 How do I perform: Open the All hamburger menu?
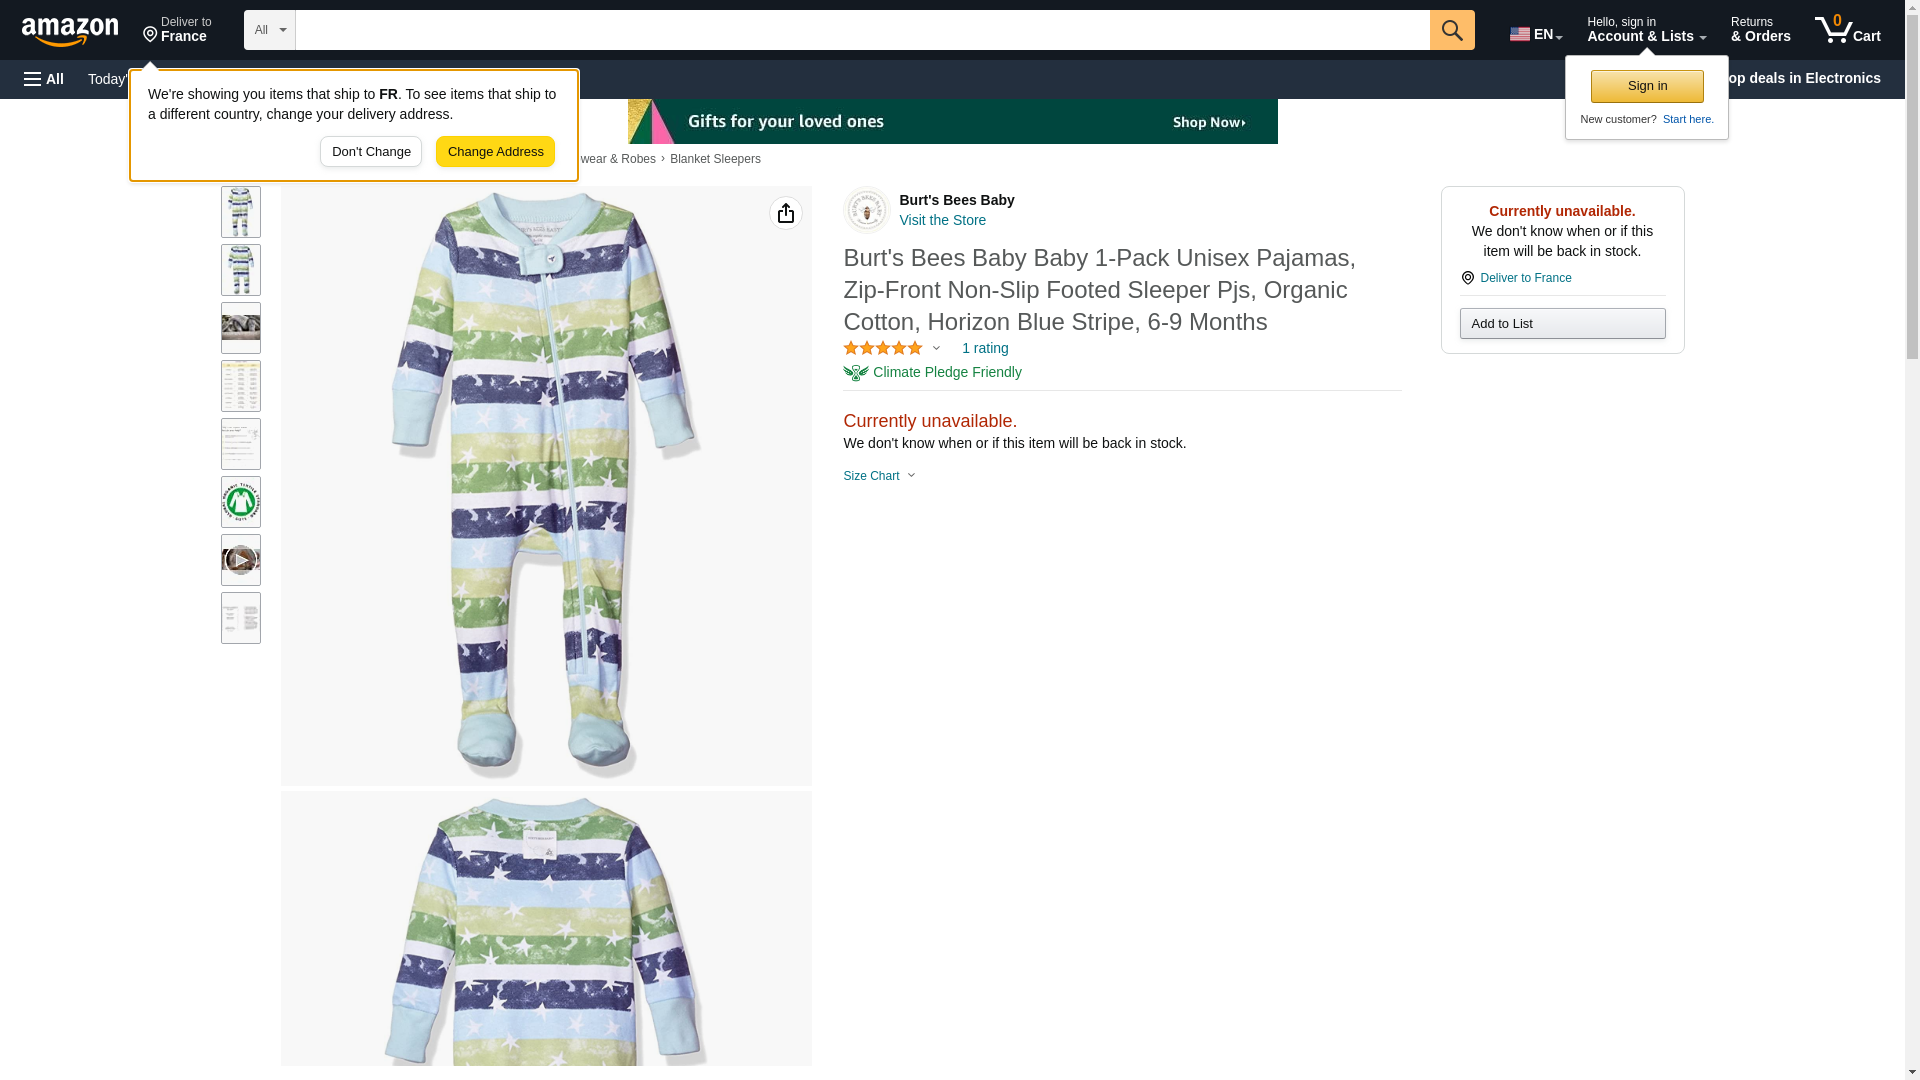[x=44, y=79]
